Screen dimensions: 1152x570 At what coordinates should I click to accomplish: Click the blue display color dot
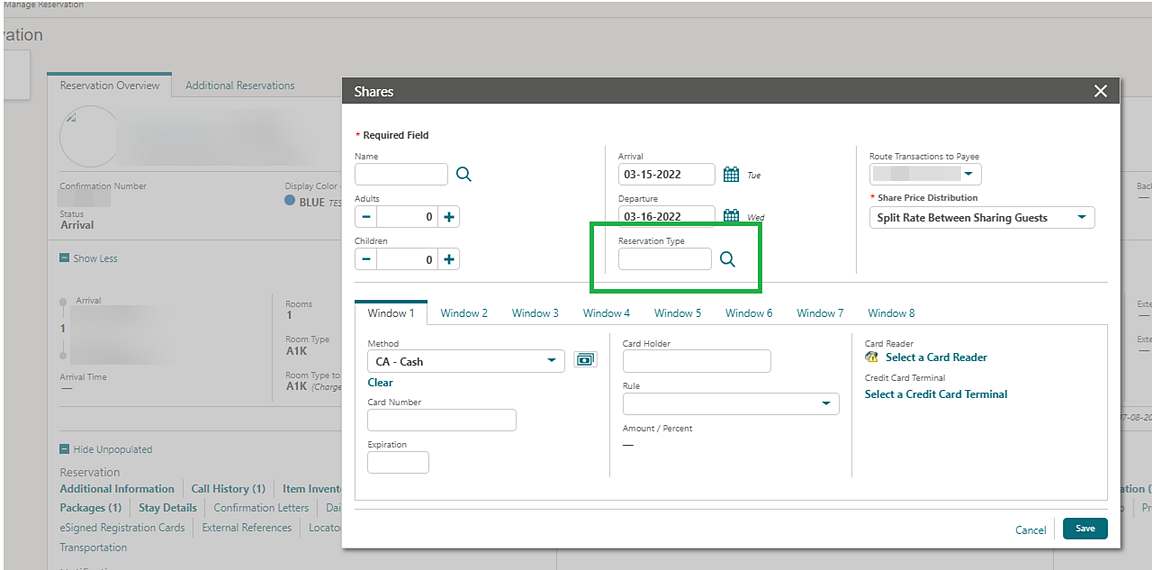coord(290,201)
